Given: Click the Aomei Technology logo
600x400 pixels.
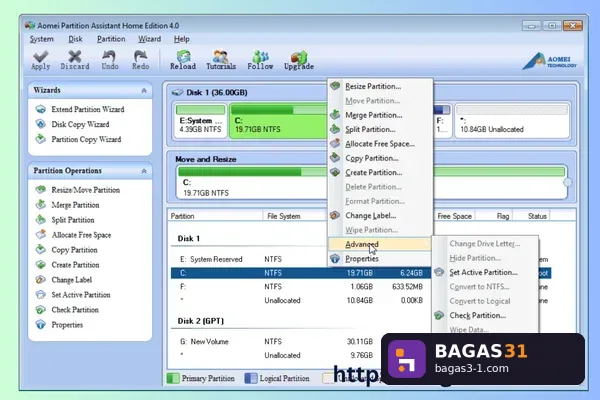Looking at the screenshot, I should coord(549,61).
